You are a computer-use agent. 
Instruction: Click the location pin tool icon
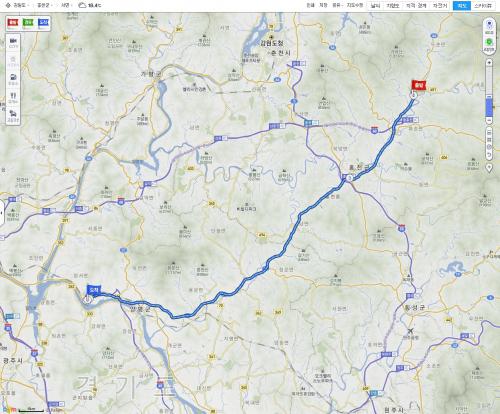(x=489, y=168)
